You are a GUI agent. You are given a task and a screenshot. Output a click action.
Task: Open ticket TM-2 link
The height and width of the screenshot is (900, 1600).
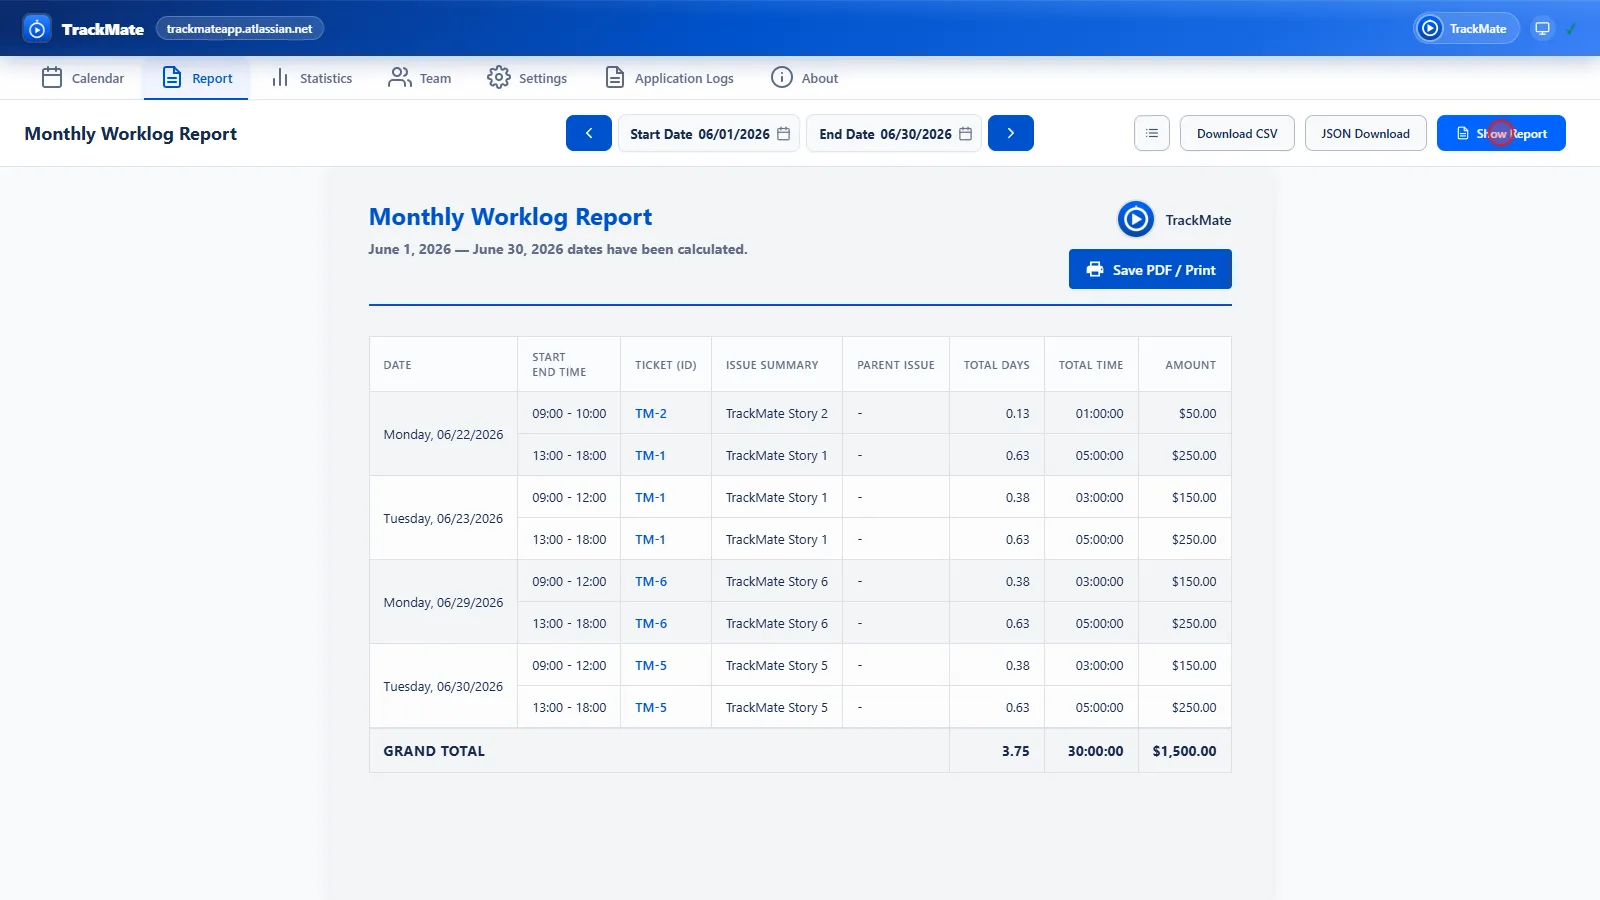coord(651,413)
